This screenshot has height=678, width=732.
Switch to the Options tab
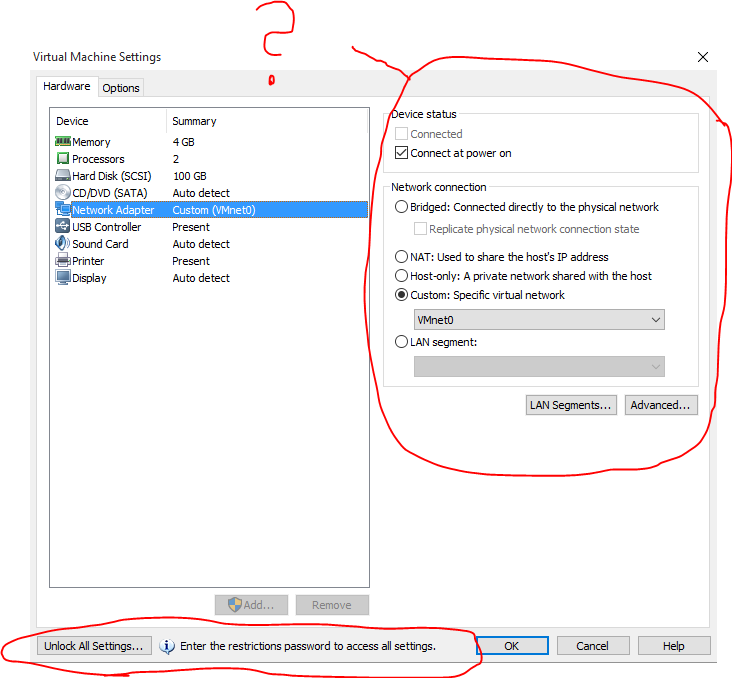coord(121,88)
